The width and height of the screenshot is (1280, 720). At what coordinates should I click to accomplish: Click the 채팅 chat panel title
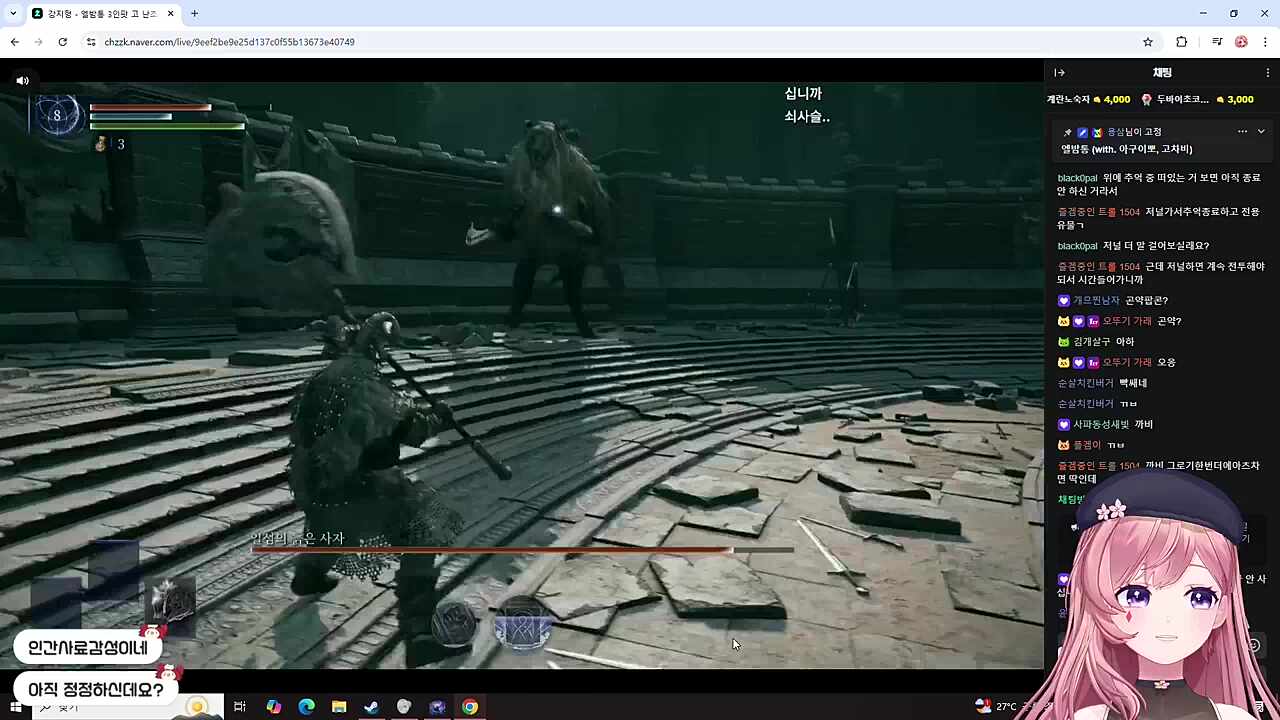(x=1162, y=72)
